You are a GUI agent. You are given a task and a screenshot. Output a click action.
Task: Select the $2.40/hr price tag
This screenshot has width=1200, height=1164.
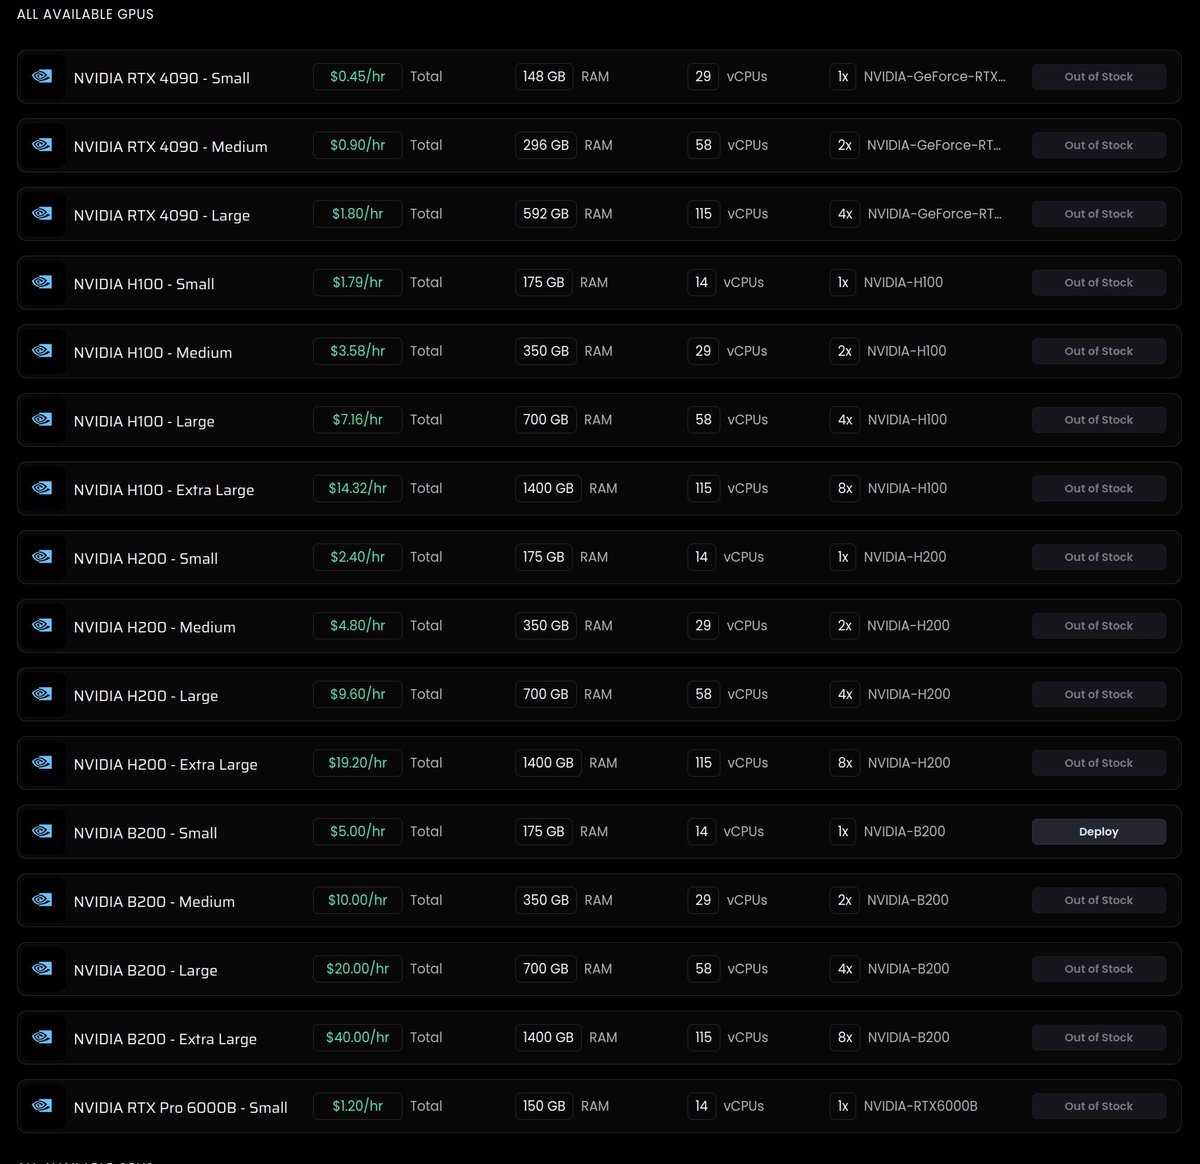(x=357, y=557)
